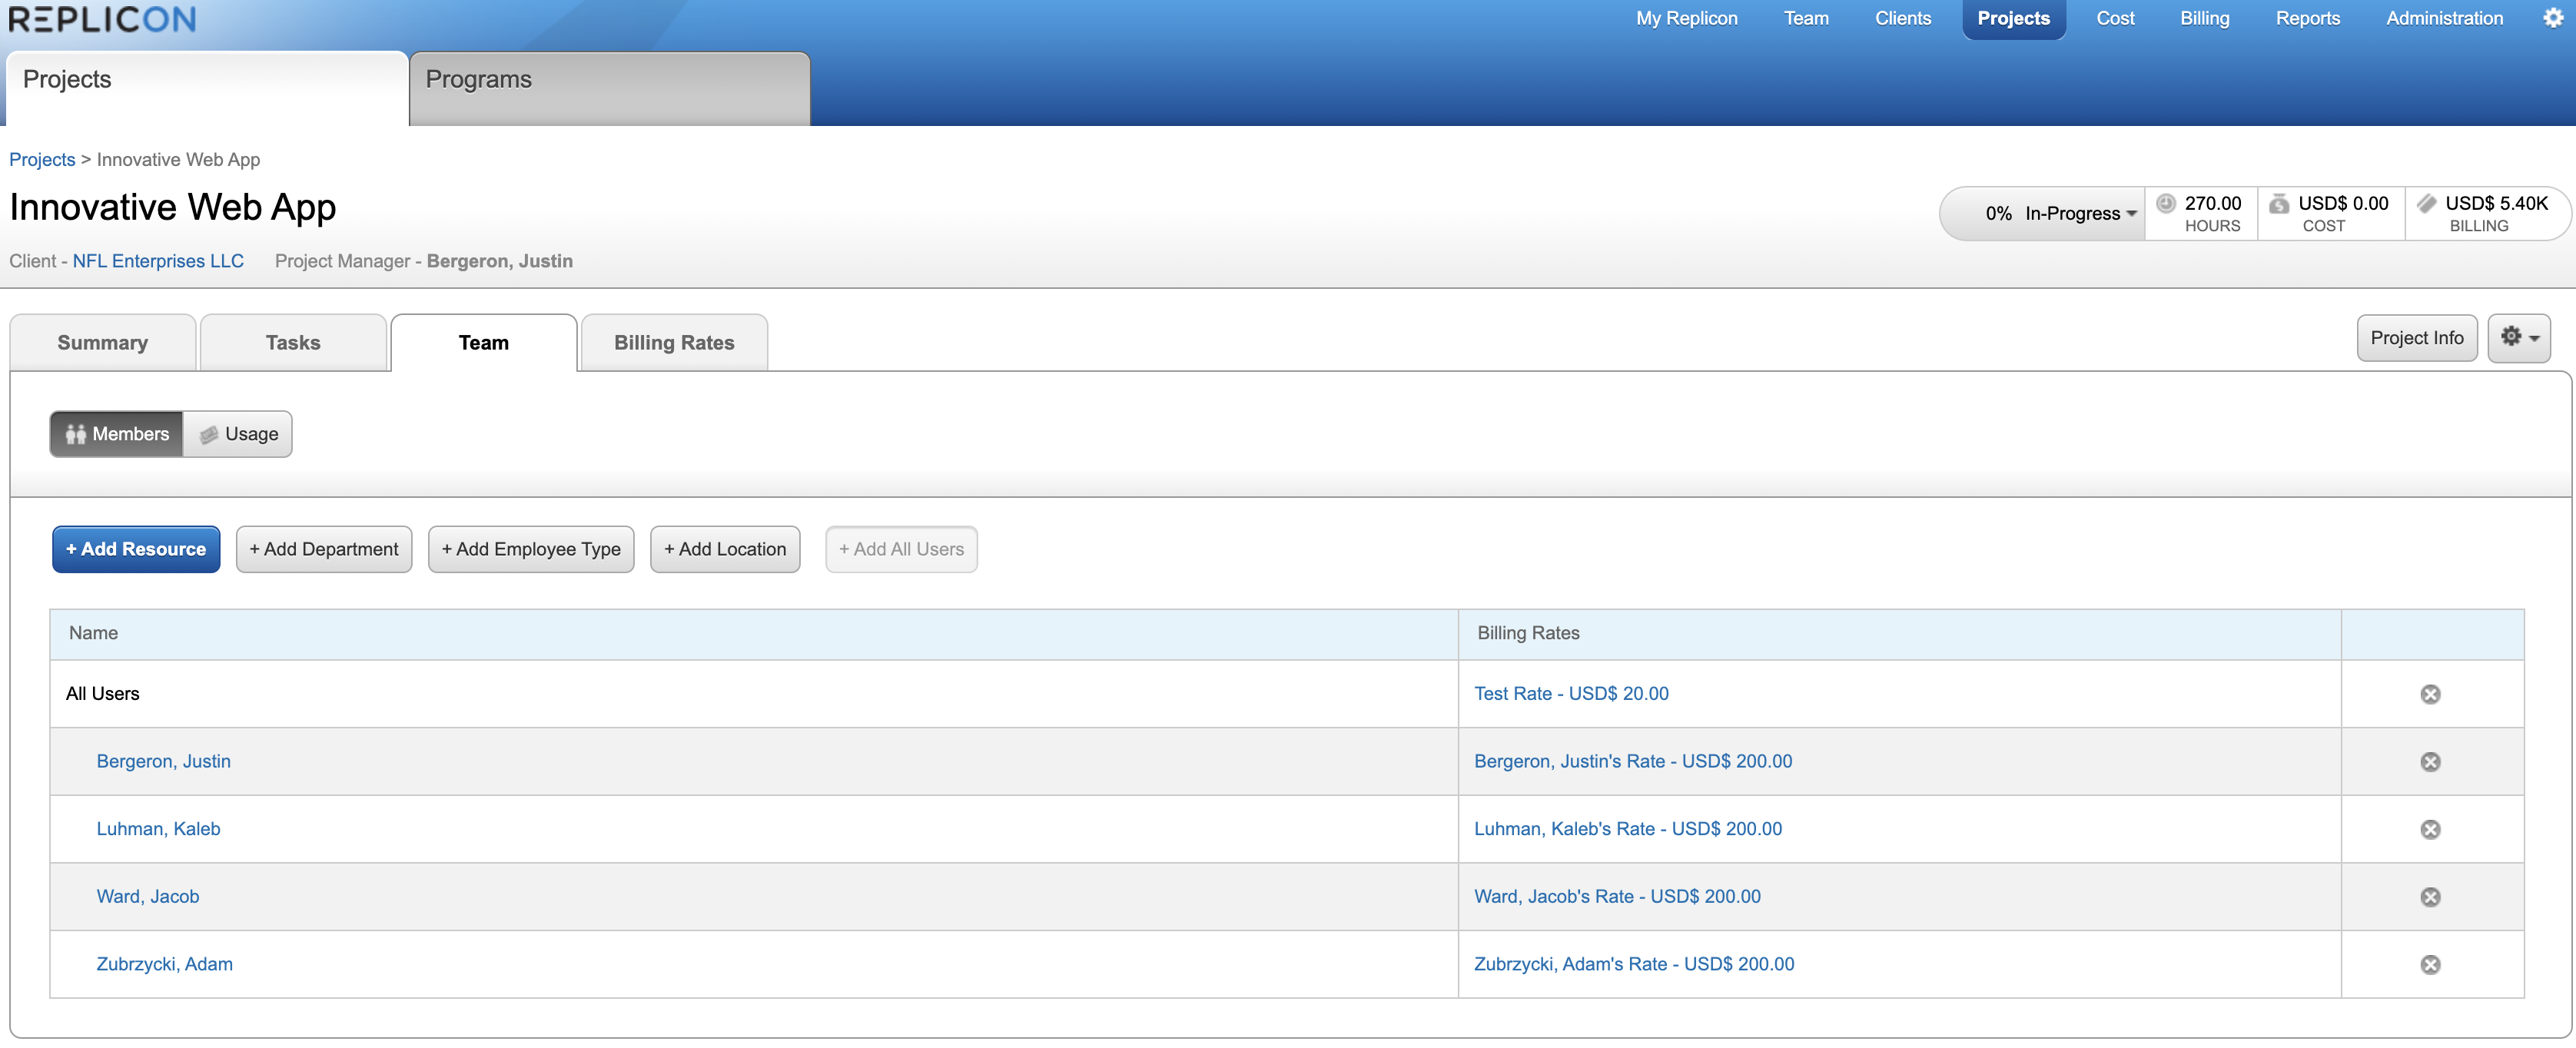2576x1048 pixels.
Task: Remove All Users row via X icon
Action: click(2430, 694)
